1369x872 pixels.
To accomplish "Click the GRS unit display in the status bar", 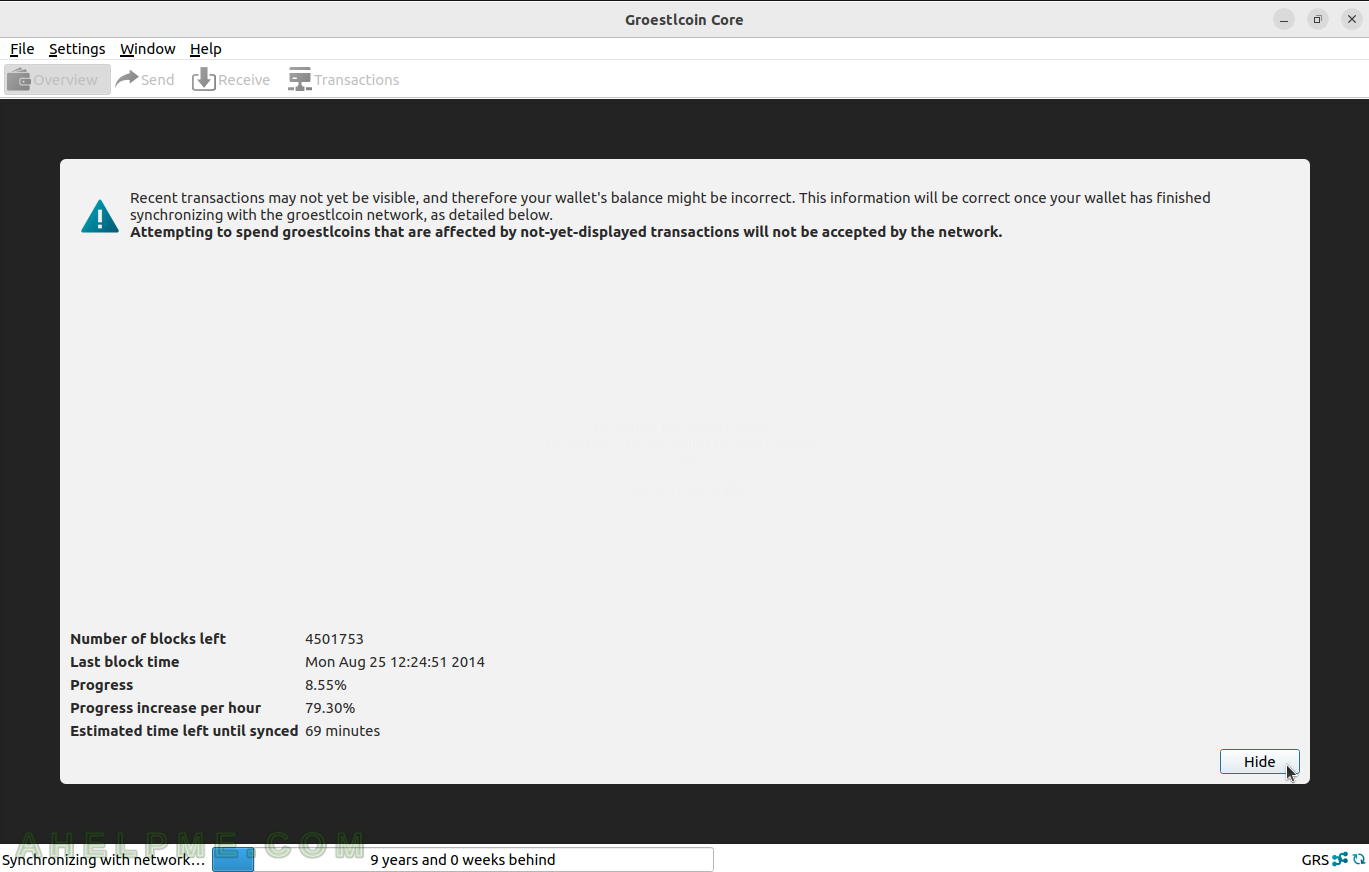I will click(1315, 860).
